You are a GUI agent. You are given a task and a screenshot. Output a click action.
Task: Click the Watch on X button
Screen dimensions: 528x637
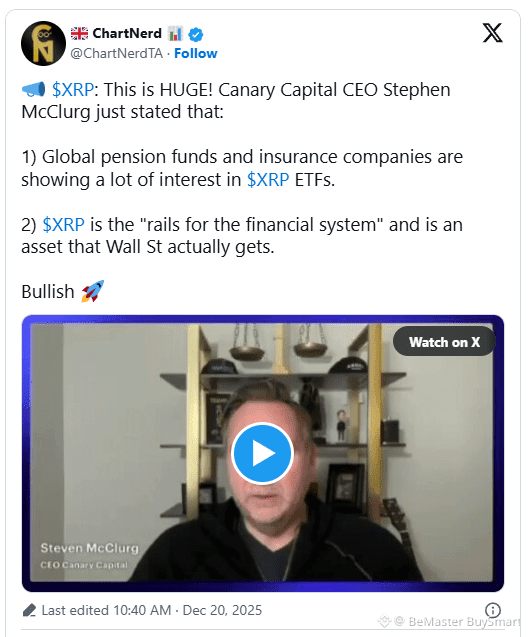(444, 342)
